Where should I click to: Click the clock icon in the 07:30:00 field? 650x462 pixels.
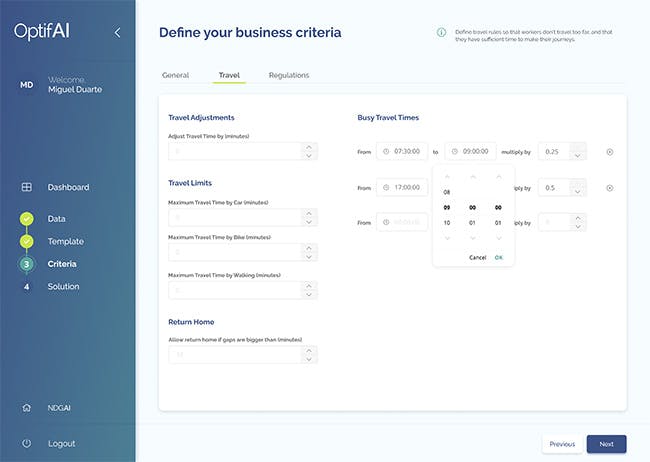[x=386, y=151]
